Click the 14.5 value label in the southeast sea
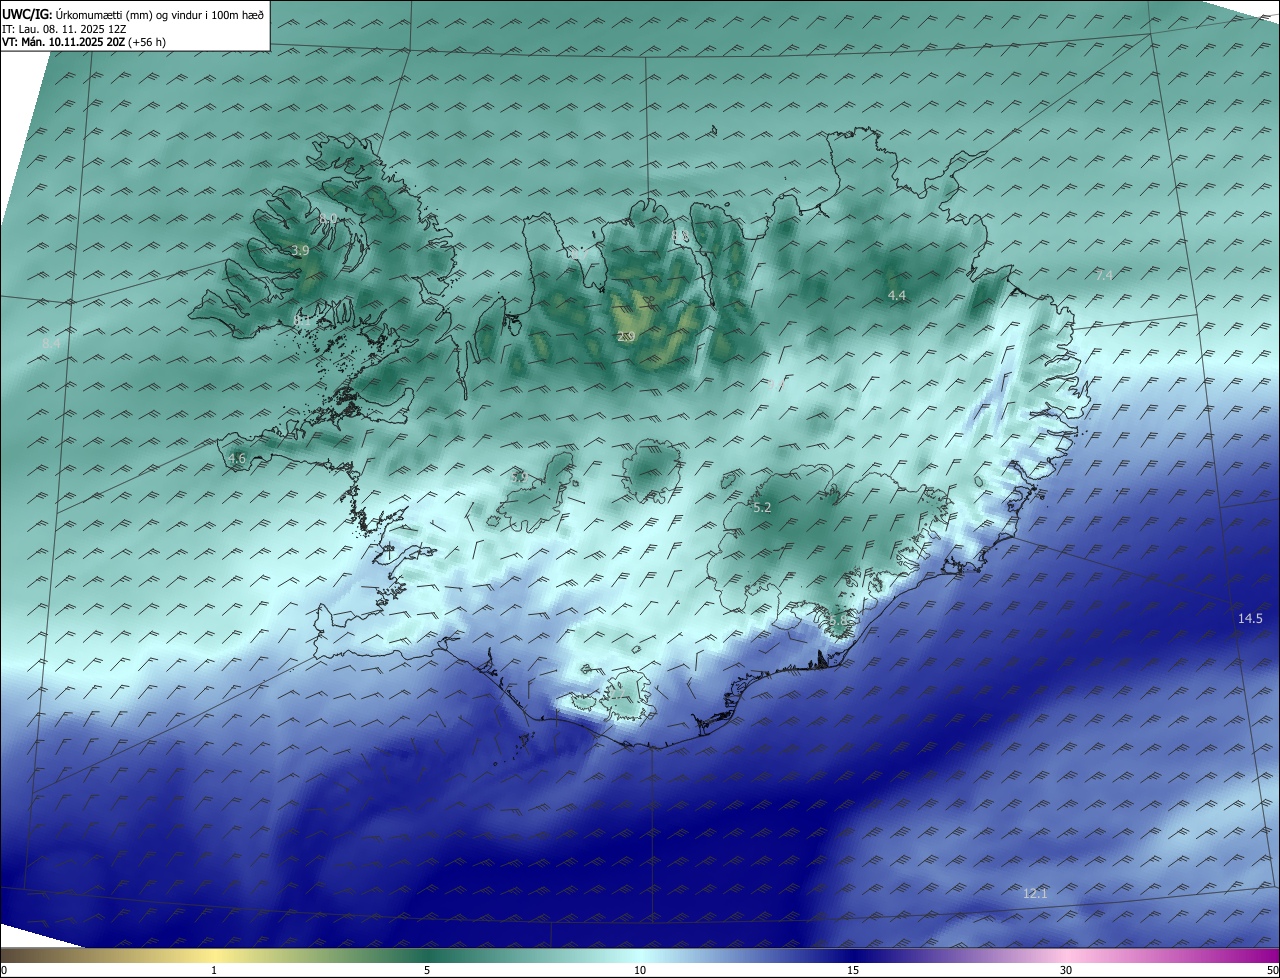Viewport: 1280px width, 978px height. click(x=1250, y=619)
